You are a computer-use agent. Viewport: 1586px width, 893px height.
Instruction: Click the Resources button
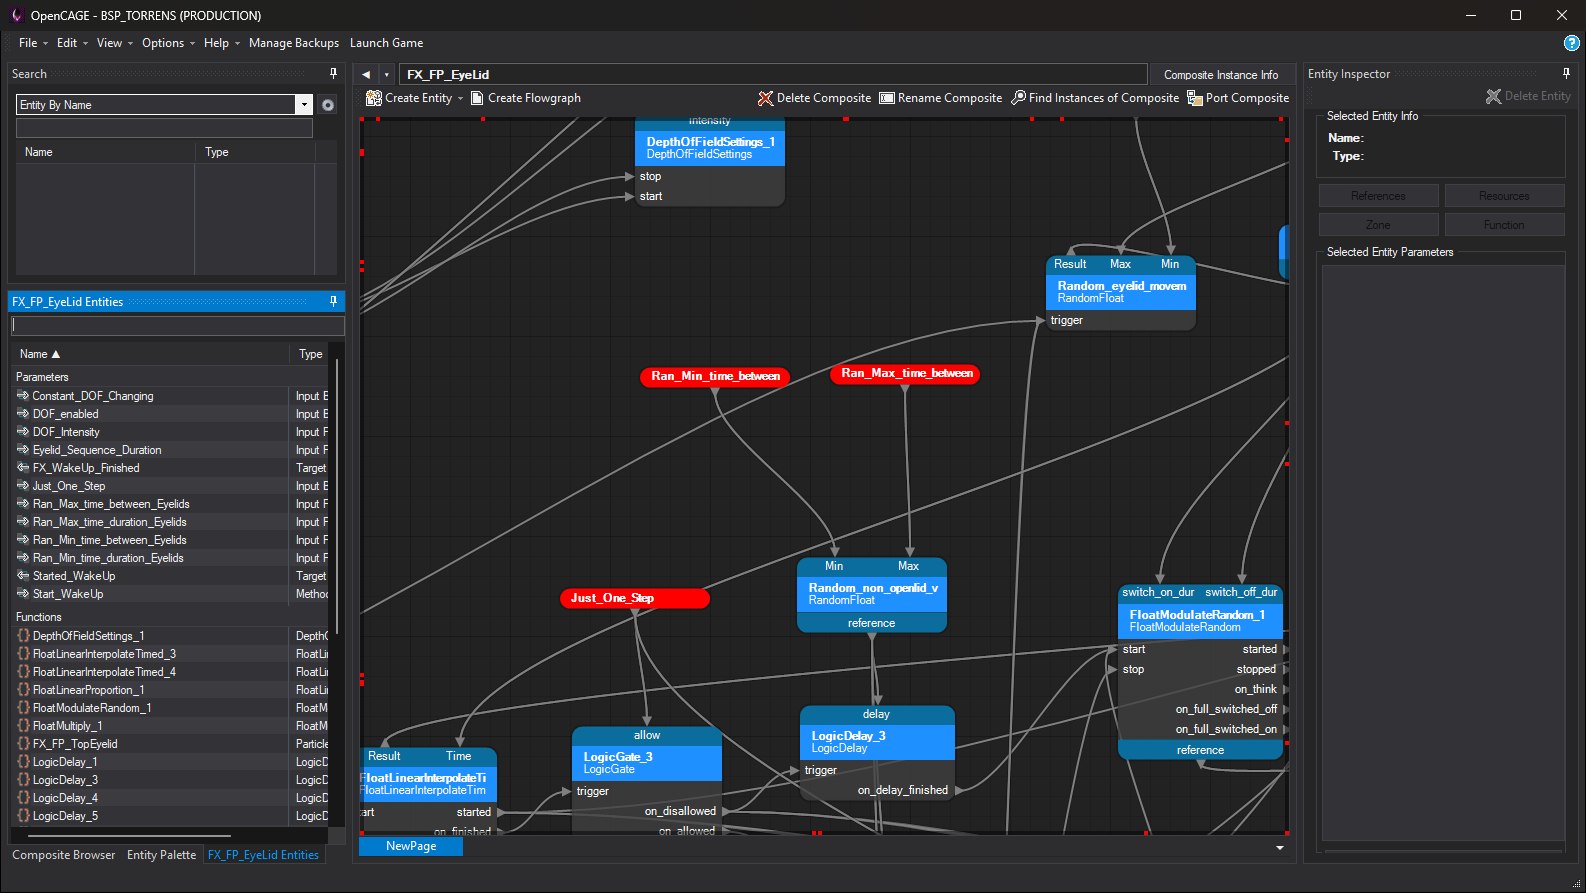1504,196
